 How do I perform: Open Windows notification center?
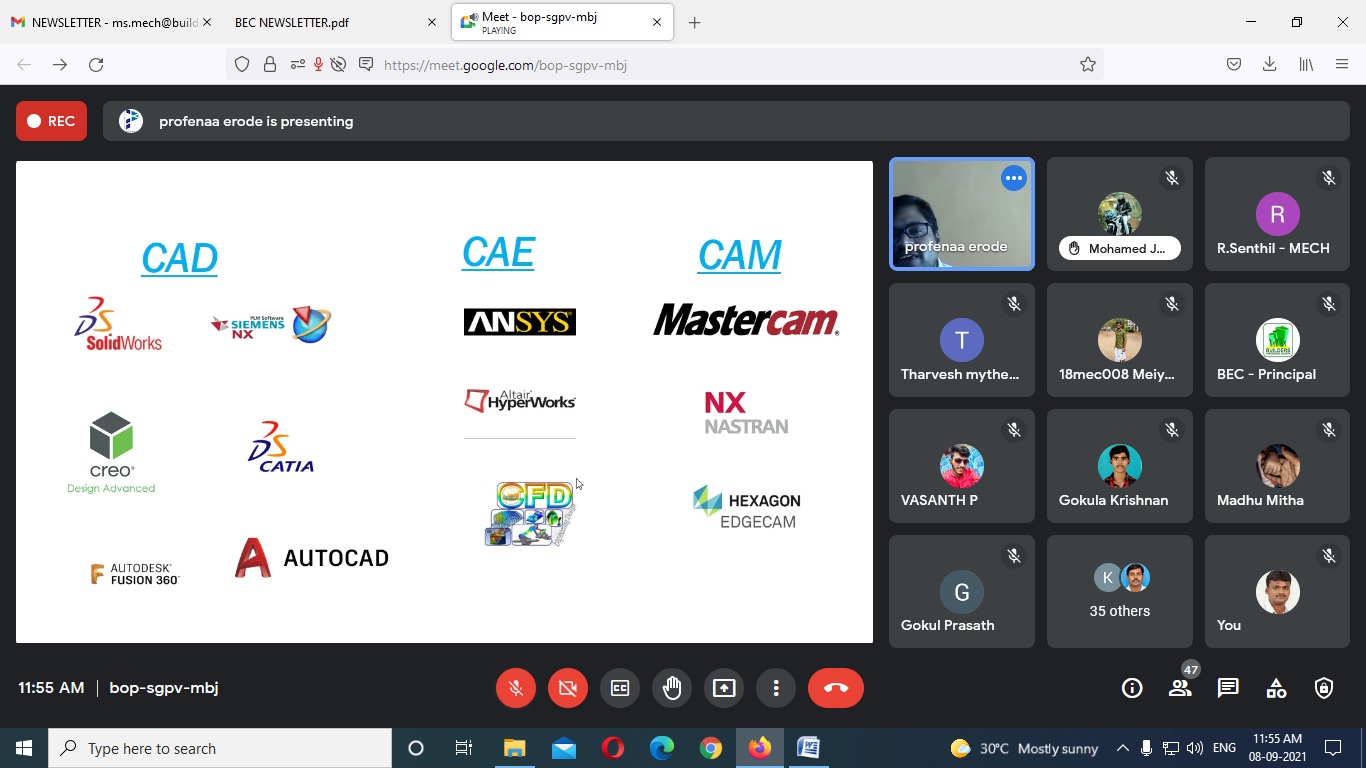(x=1333, y=748)
